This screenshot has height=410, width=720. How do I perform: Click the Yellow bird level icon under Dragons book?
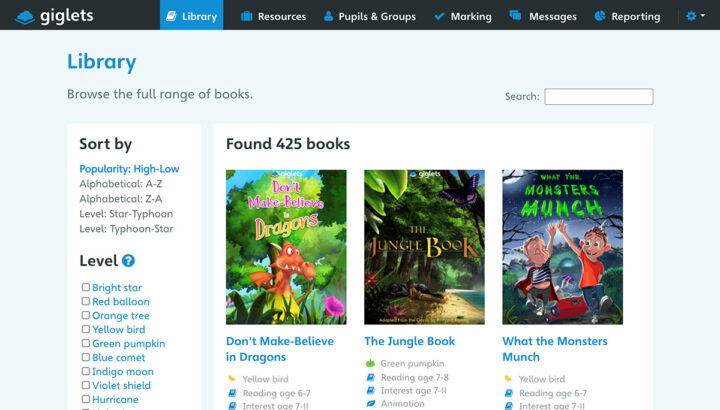pos(232,379)
